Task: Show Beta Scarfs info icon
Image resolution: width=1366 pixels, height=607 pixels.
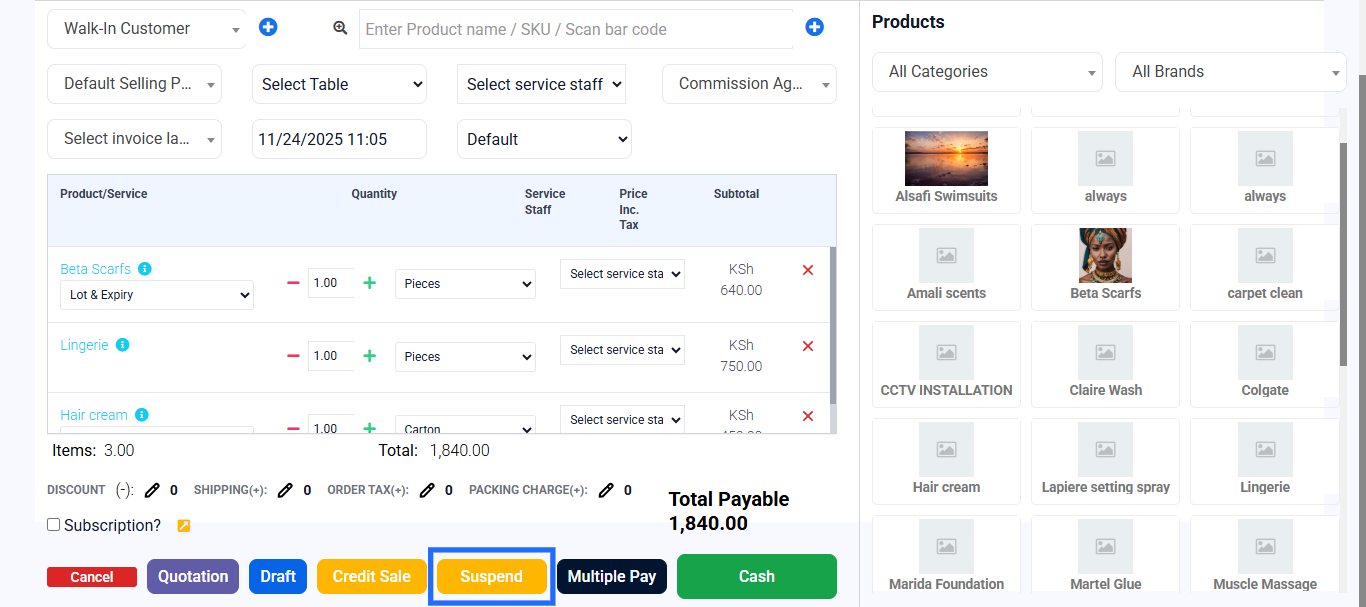Action: pyautogui.click(x=145, y=268)
